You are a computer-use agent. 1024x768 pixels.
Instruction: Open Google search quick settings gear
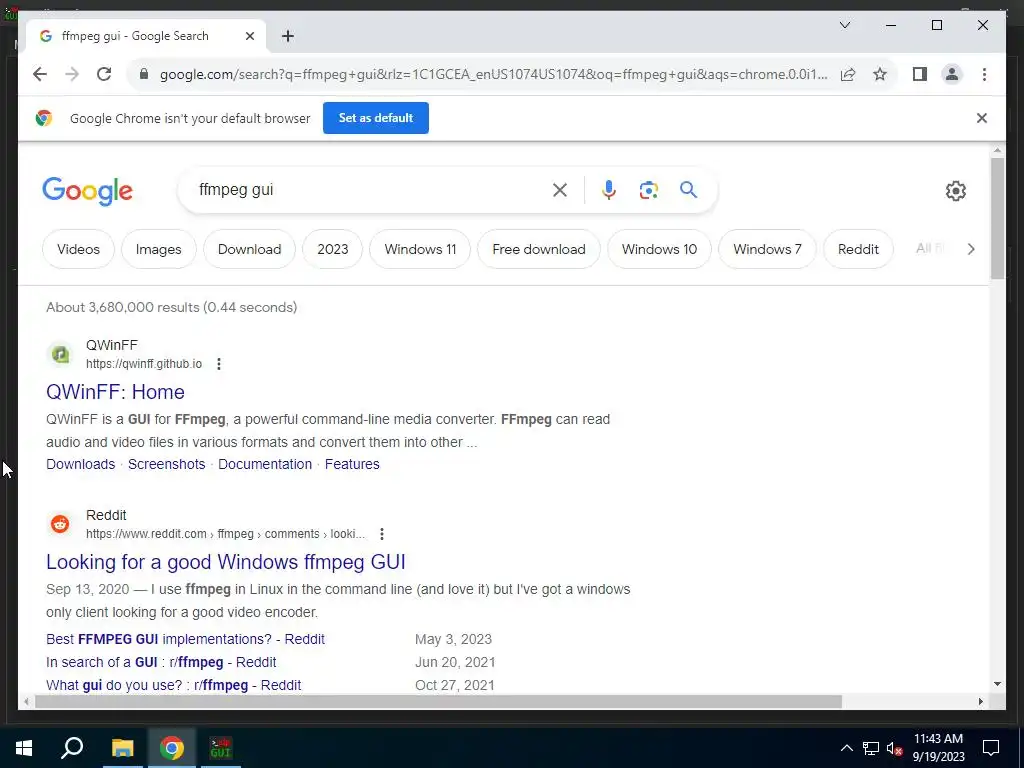[955, 191]
